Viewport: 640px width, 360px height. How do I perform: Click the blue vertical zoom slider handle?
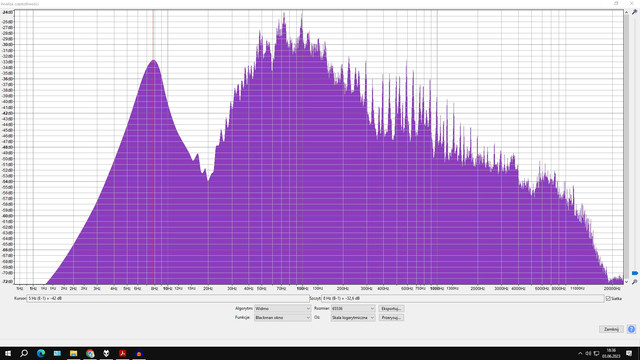(x=635, y=273)
